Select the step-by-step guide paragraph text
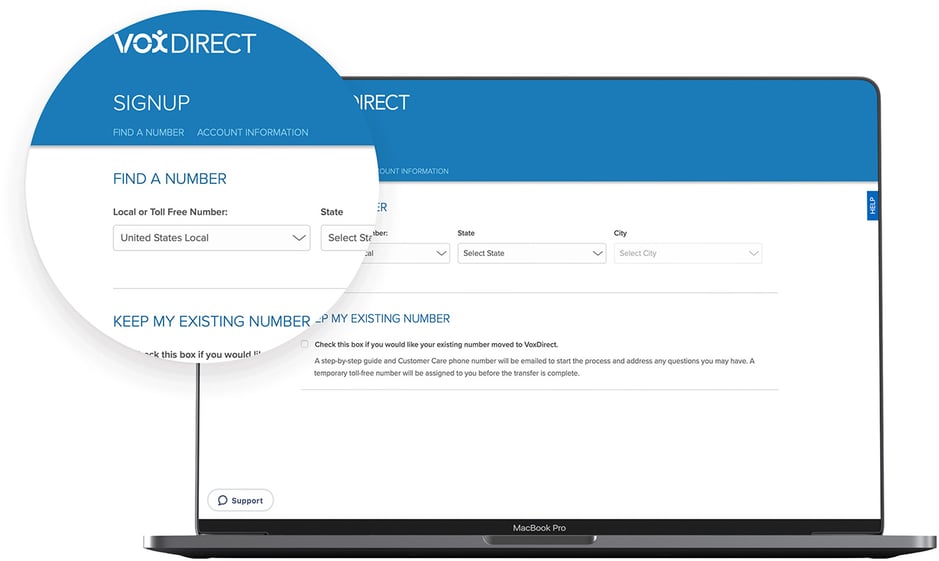 pyautogui.click(x=534, y=367)
